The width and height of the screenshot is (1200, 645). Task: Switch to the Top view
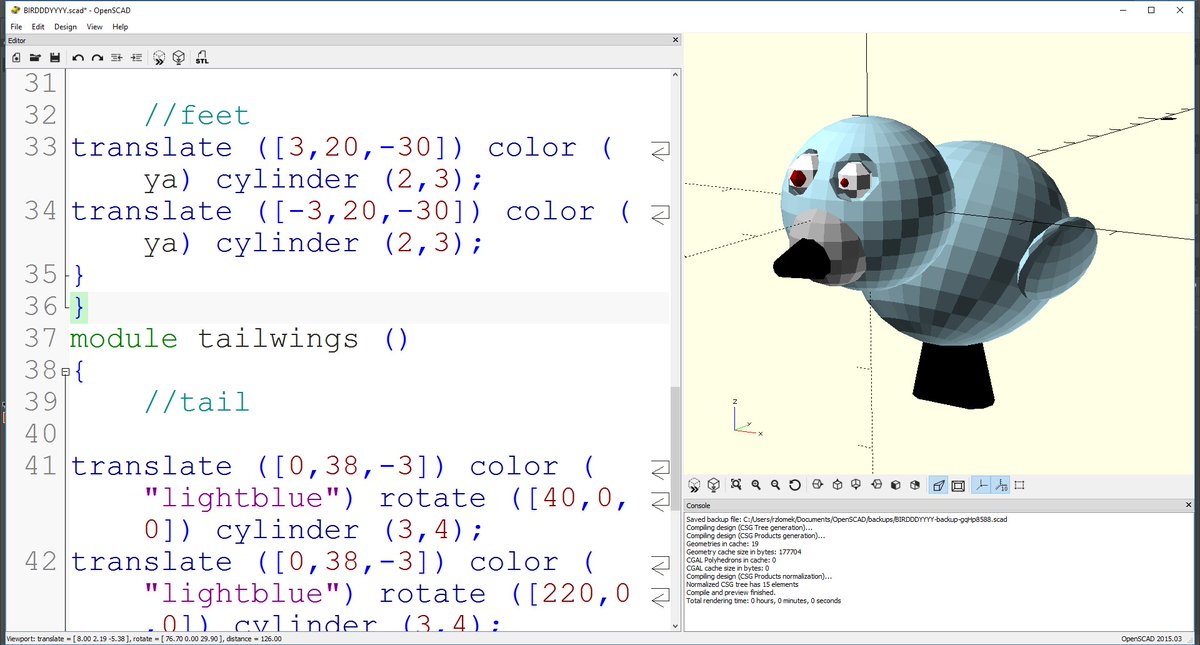(837, 485)
